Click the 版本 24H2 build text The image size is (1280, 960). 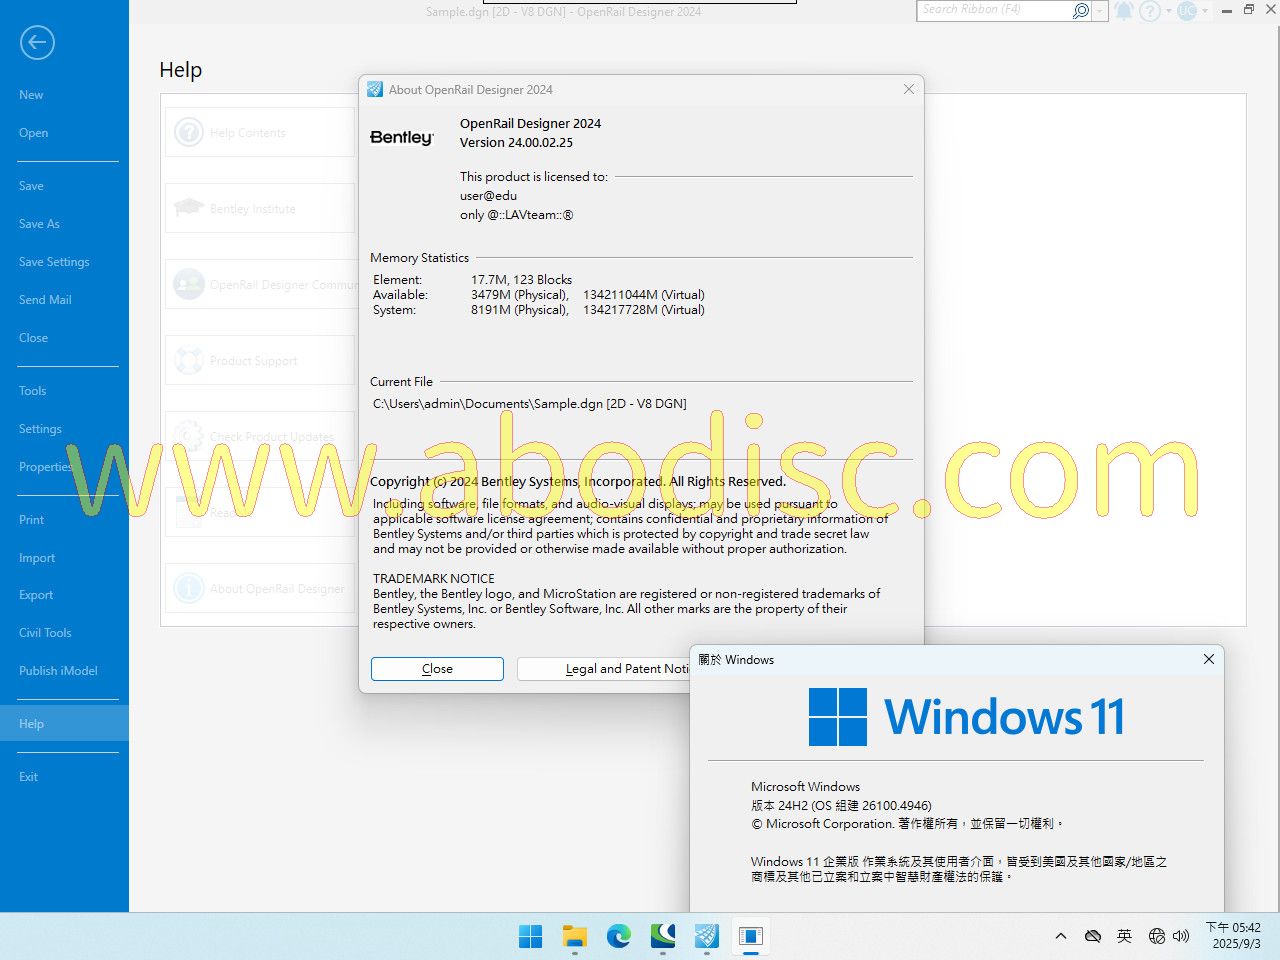(x=841, y=805)
